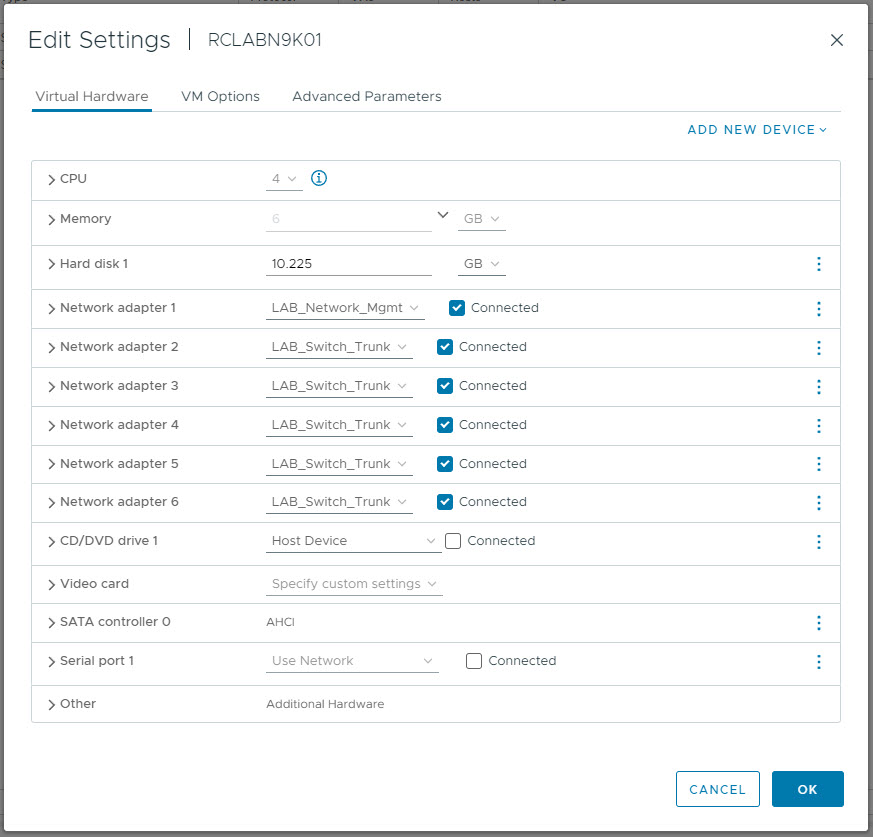Open Network adapter 5 network dropdown
The image size is (873, 837).
point(339,464)
